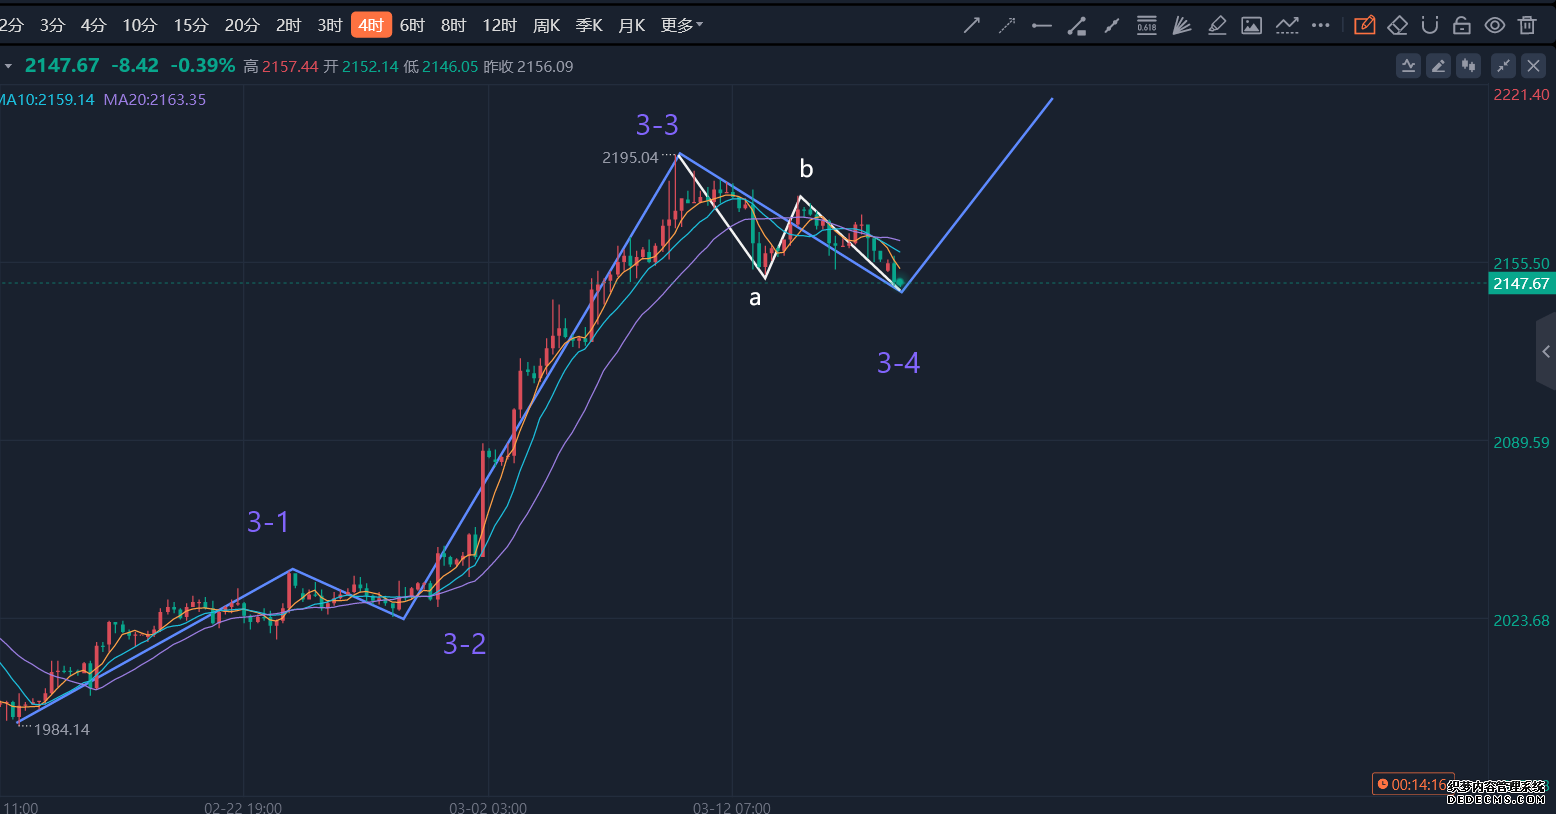Select the white 'b' wave label
This screenshot has height=814, width=1556.
coord(806,168)
